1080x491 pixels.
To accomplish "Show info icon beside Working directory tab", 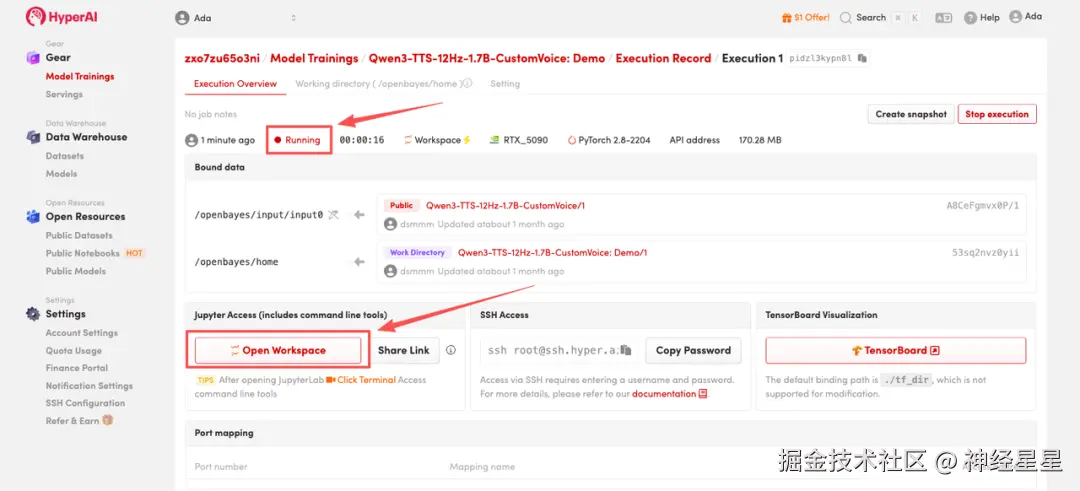I will coord(468,83).
